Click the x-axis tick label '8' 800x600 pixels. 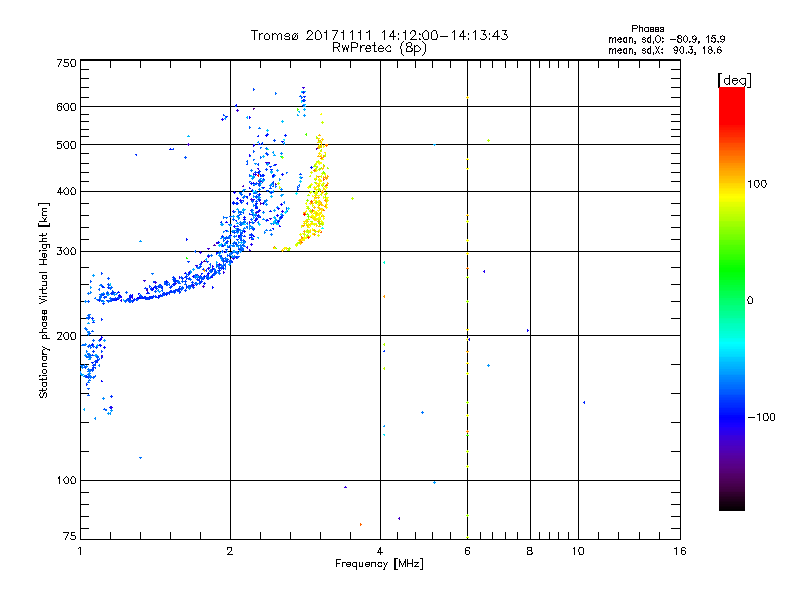coord(530,551)
